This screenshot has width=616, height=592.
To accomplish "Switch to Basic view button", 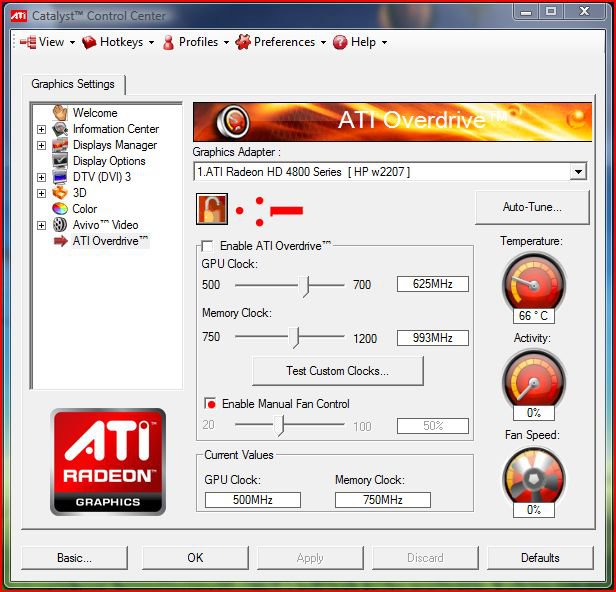I will tap(74, 558).
